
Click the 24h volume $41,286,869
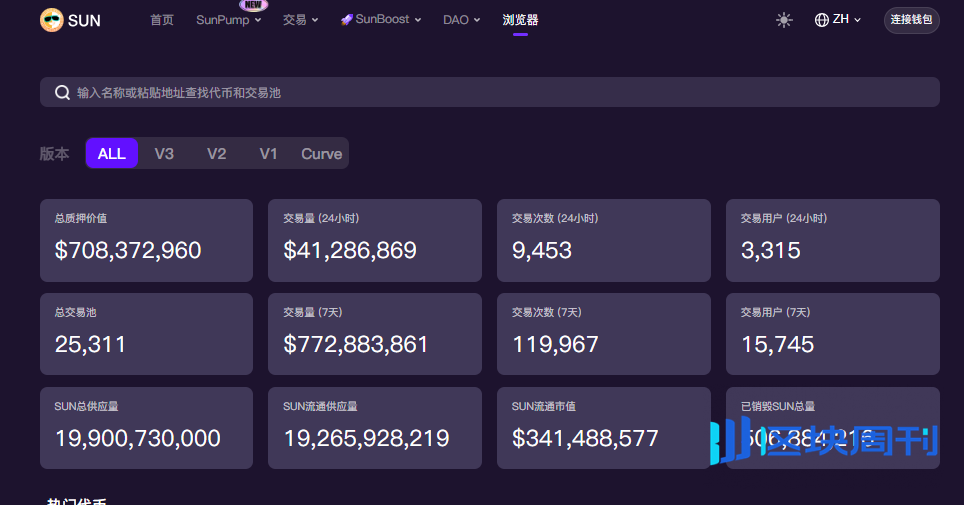(350, 250)
